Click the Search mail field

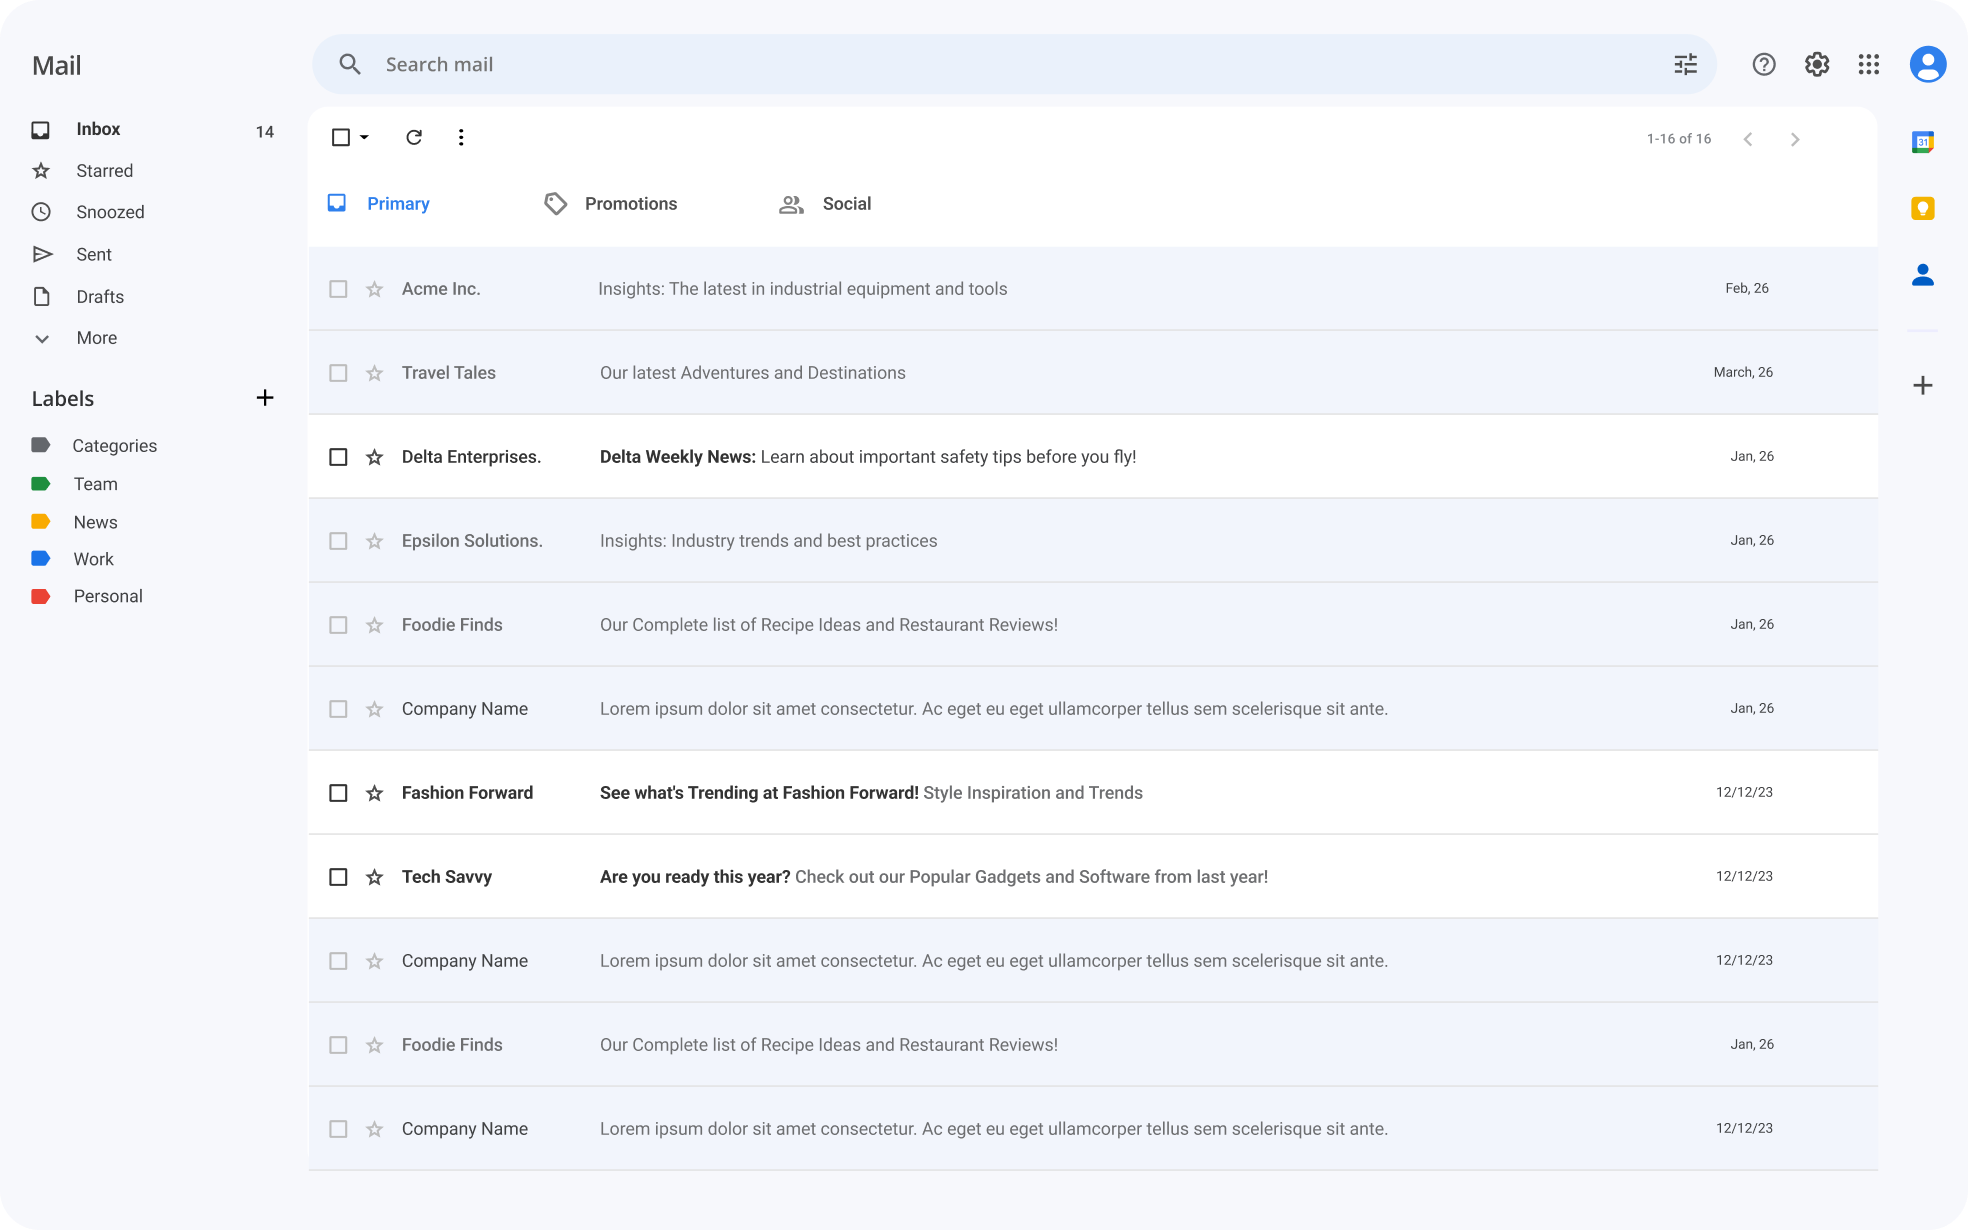[x=1015, y=64]
